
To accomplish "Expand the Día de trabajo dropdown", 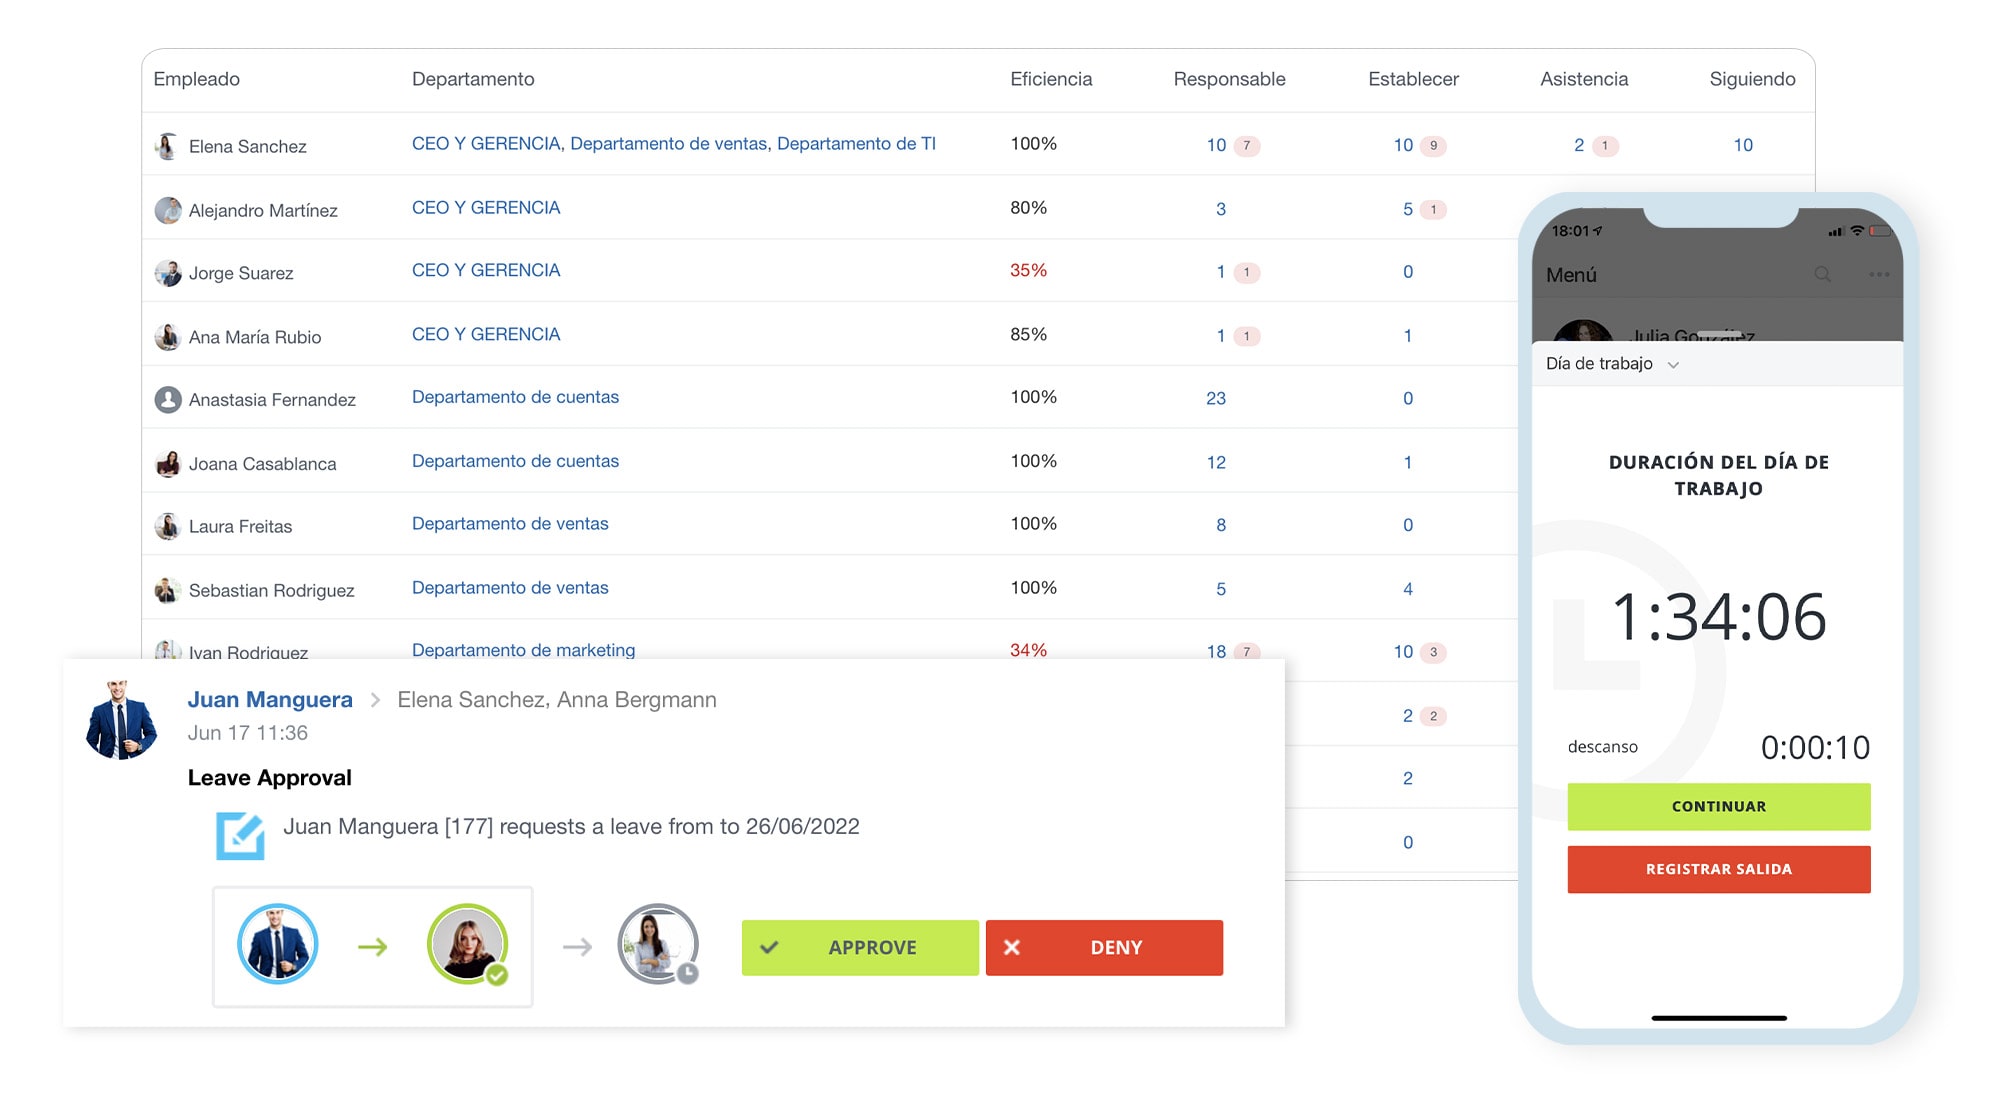I will click(1612, 364).
